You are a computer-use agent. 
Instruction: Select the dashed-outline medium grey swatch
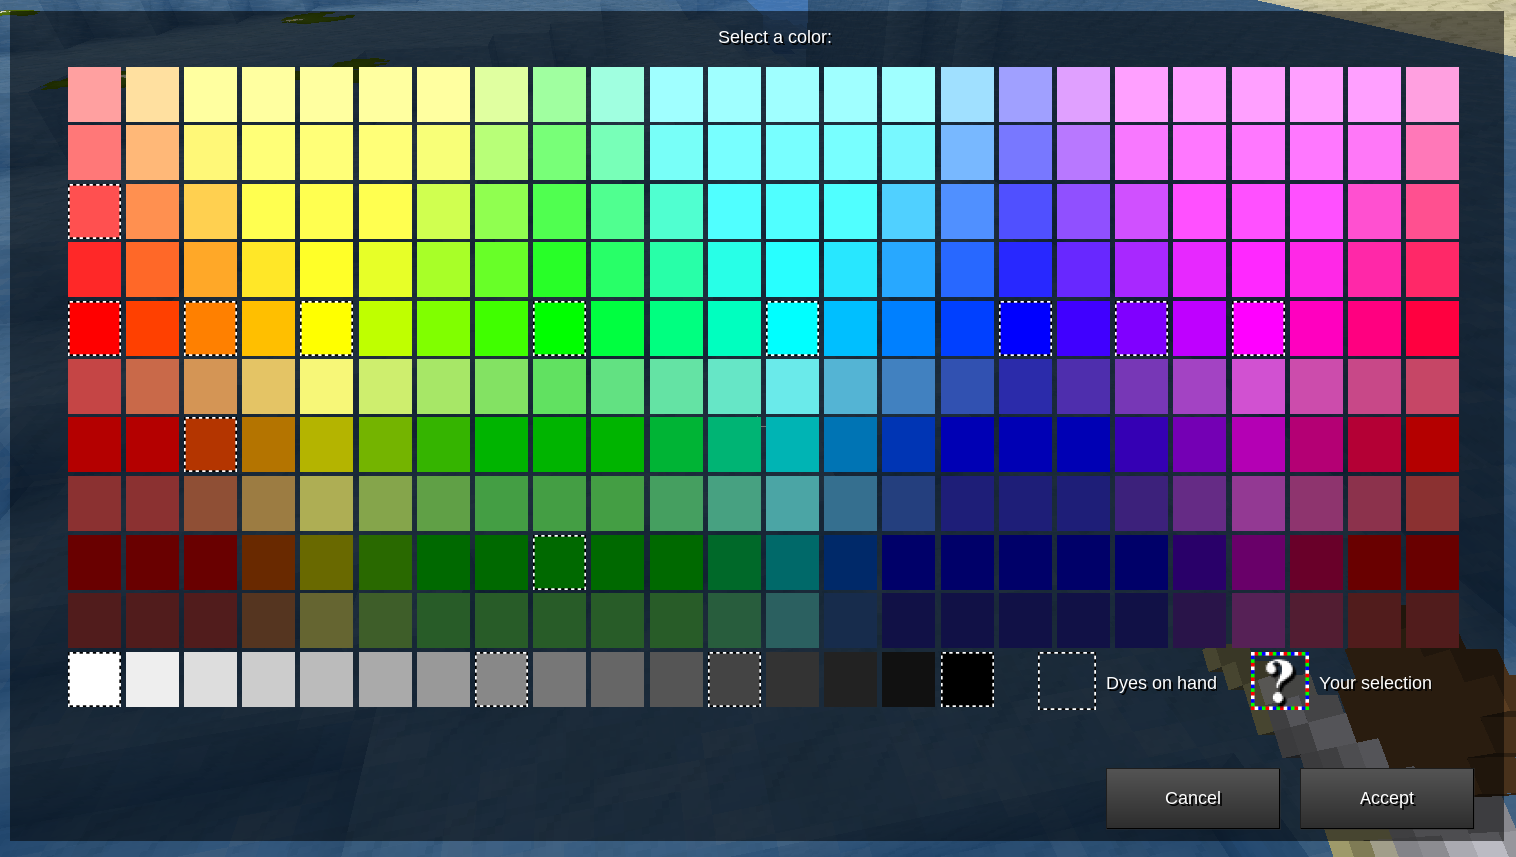(501, 680)
